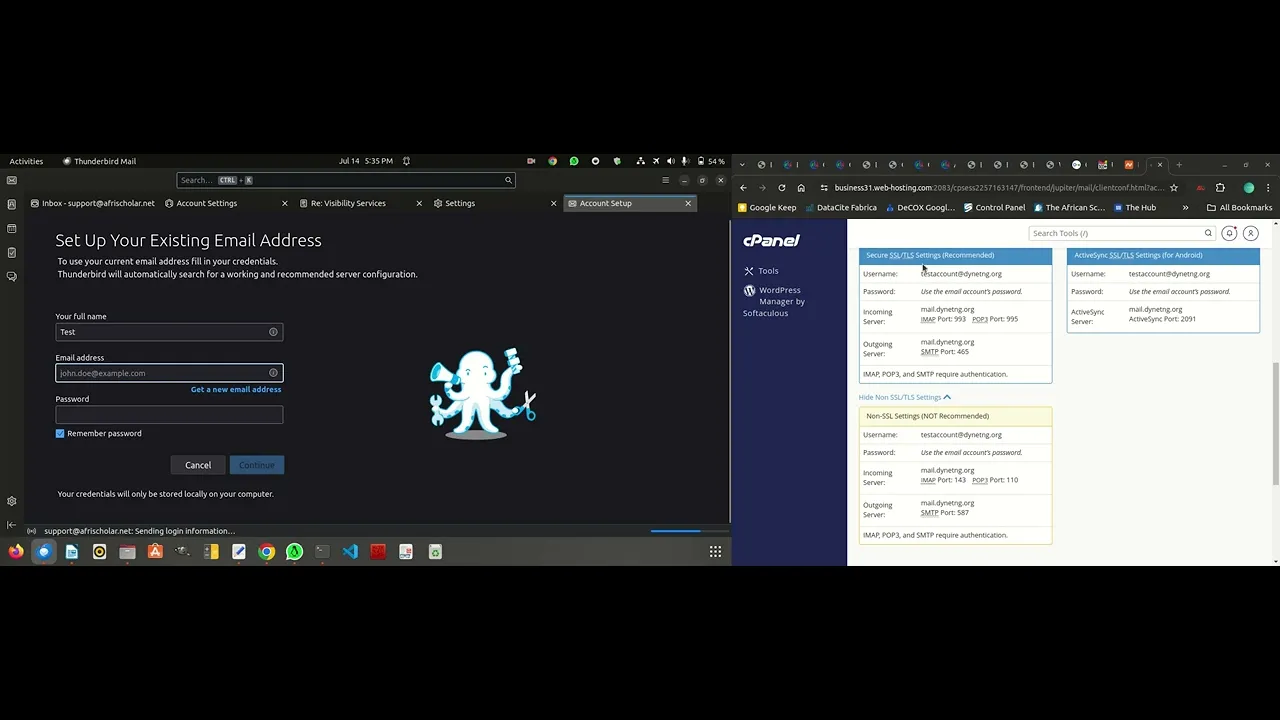
Task: Open battery 54% system menu
Action: click(x=711, y=161)
